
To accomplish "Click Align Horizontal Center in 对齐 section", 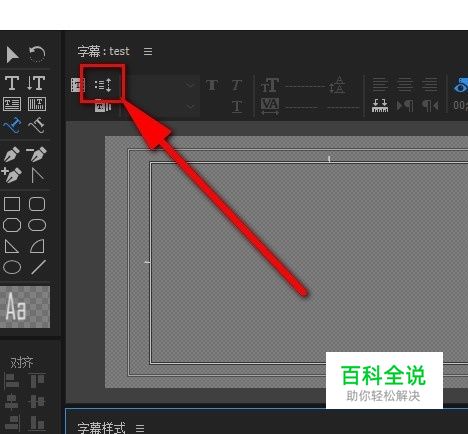I will coord(11,402).
